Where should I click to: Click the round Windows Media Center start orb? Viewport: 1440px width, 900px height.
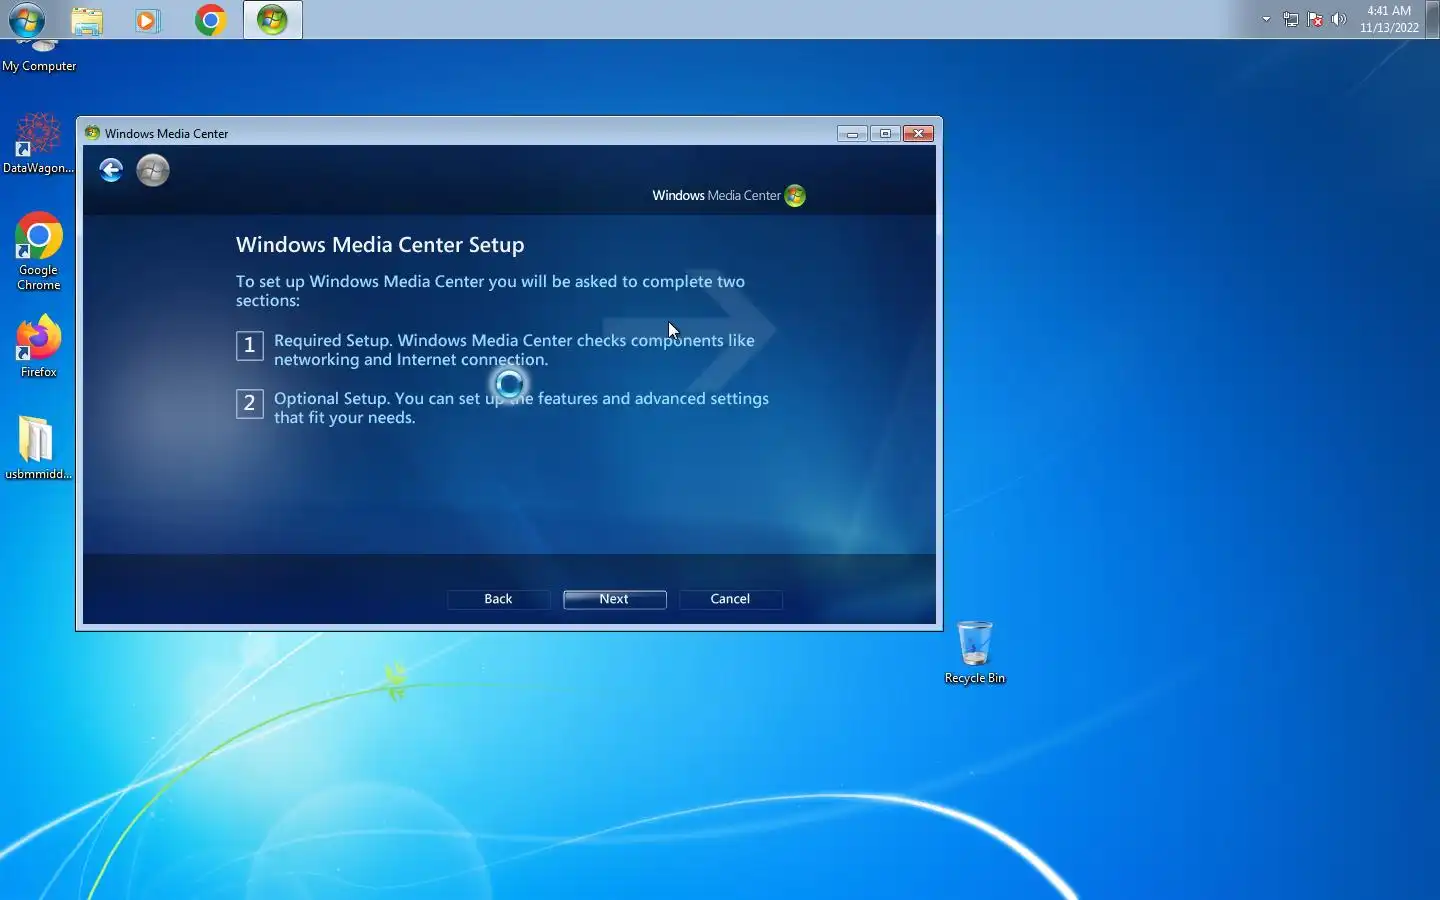[x=153, y=170]
